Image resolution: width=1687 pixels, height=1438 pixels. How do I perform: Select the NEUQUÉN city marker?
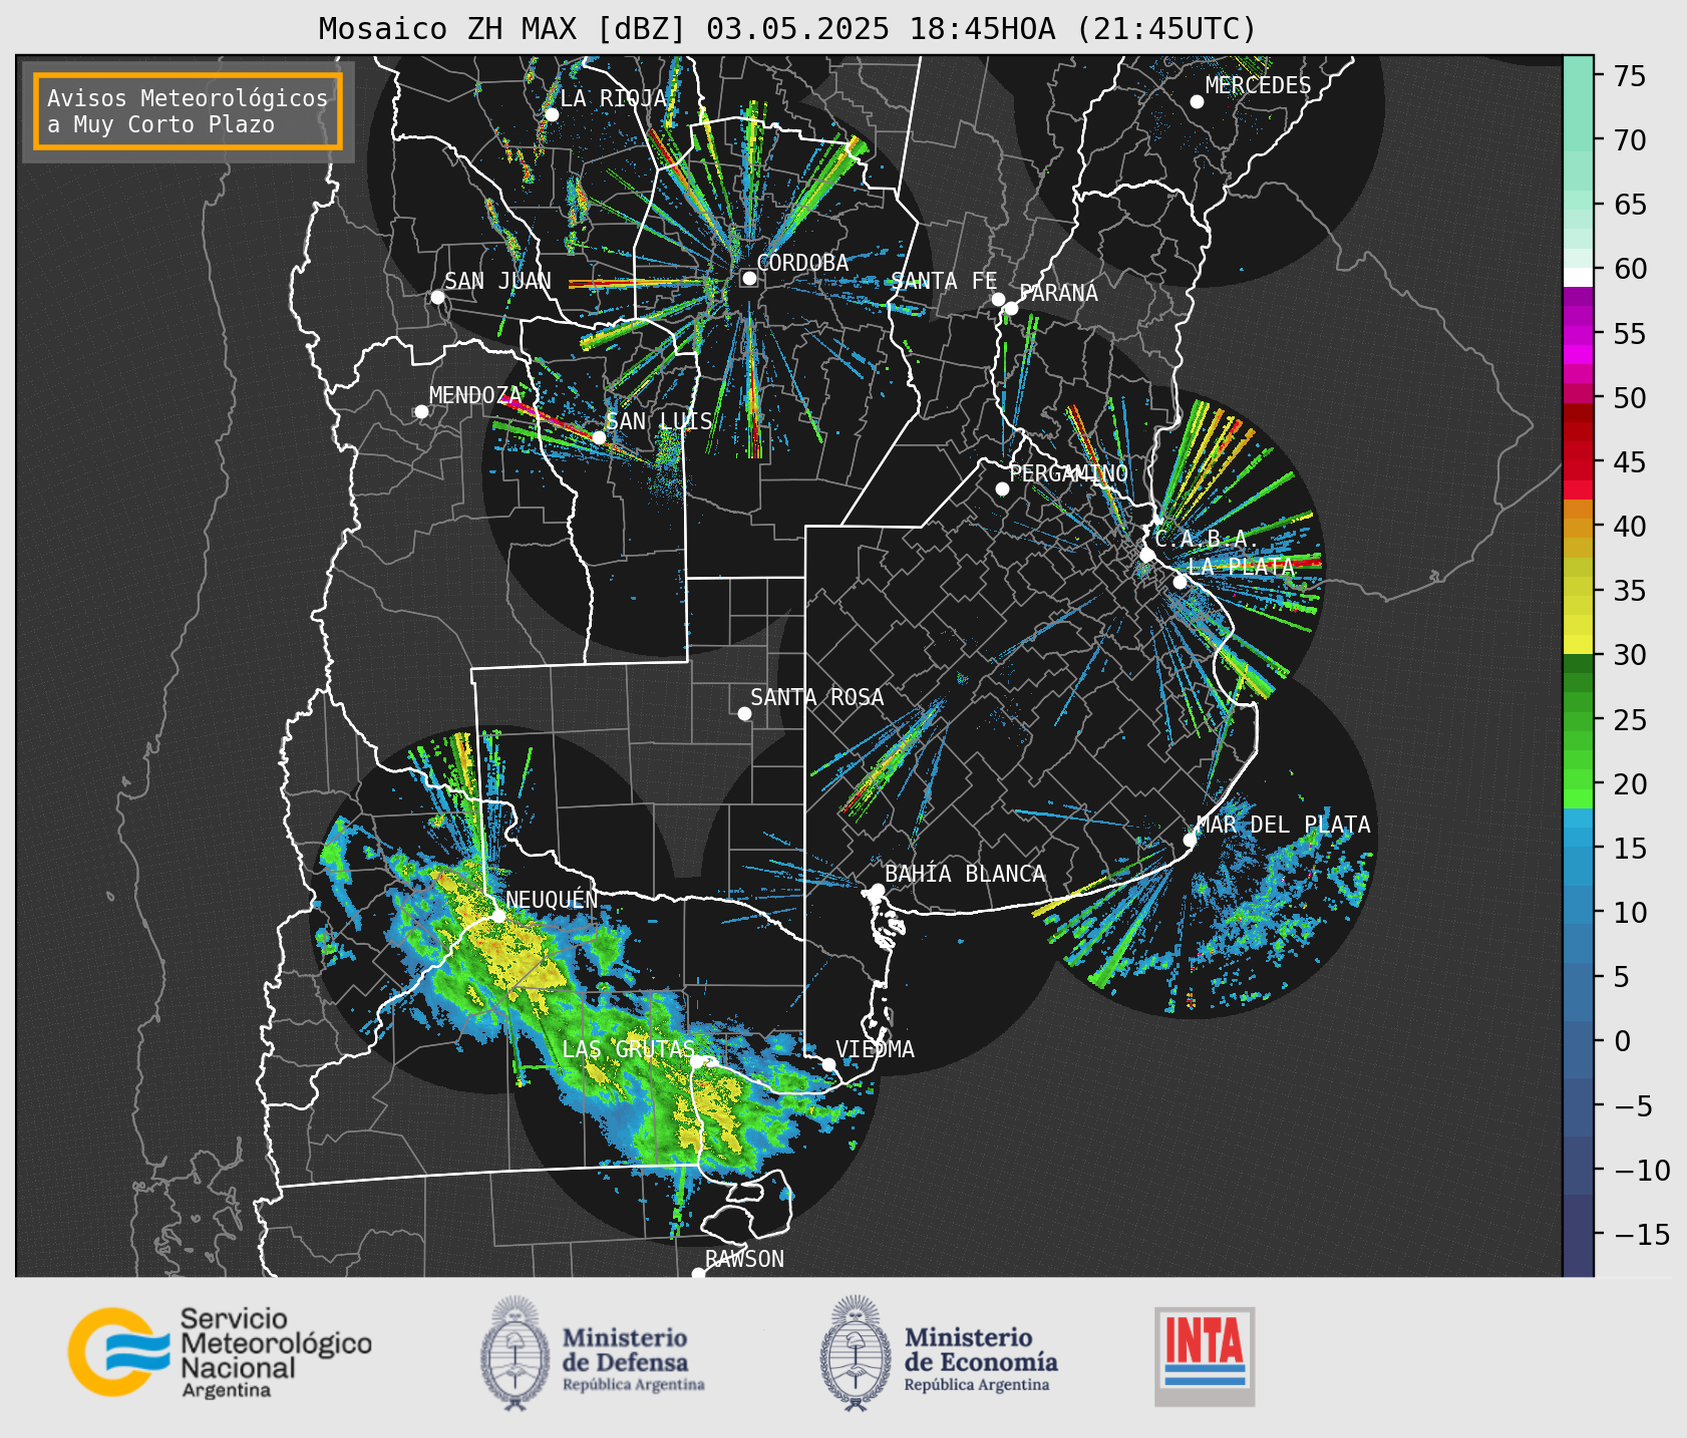point(498,915)
